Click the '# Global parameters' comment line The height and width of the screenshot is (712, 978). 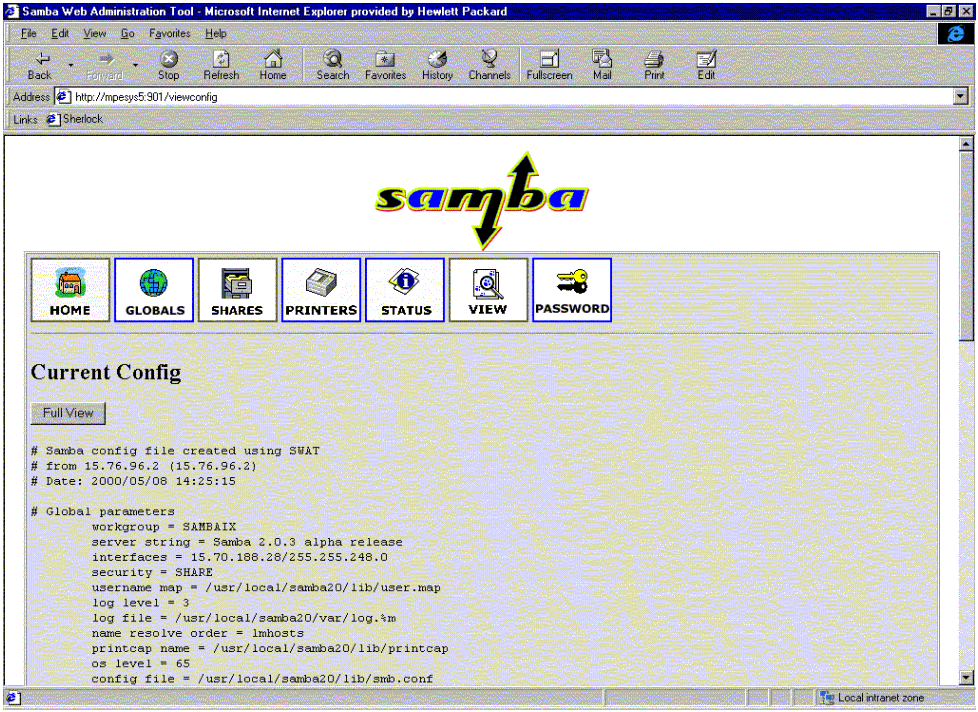click(x=103, y=512)
